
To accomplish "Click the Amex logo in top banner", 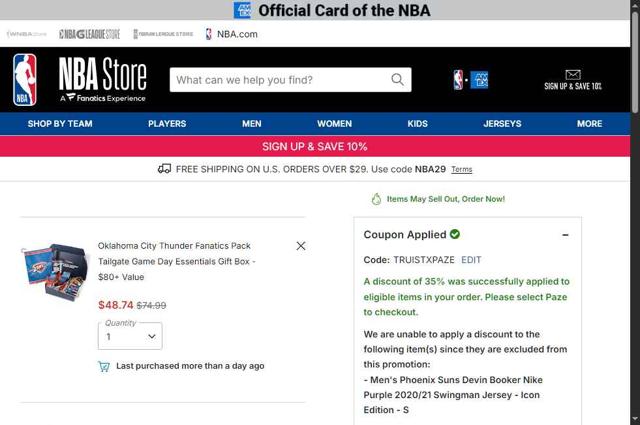I will [242, 10].
